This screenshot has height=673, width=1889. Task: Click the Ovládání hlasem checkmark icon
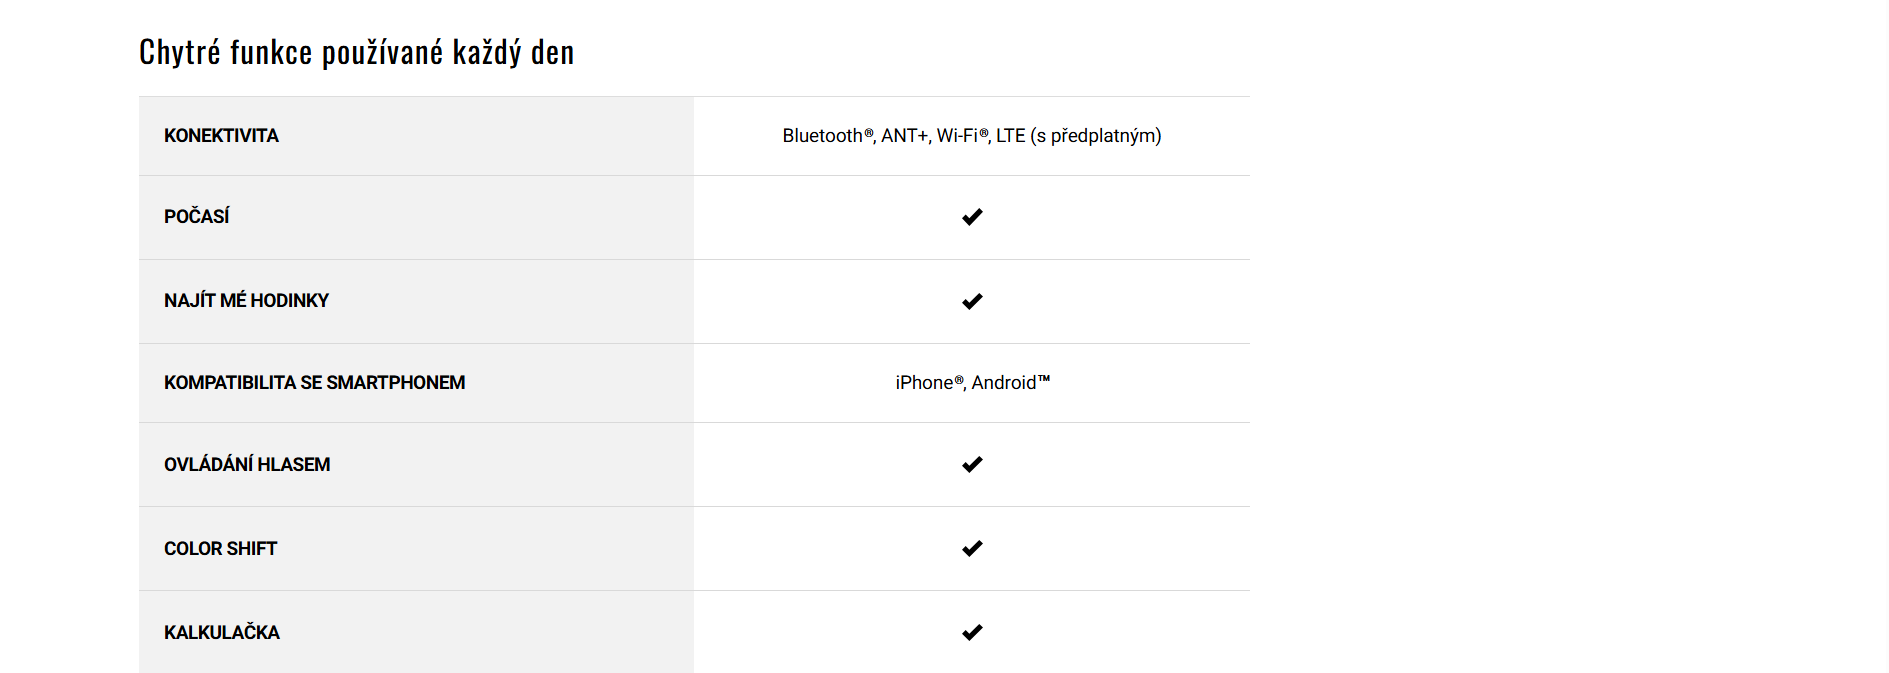(972, 464)
